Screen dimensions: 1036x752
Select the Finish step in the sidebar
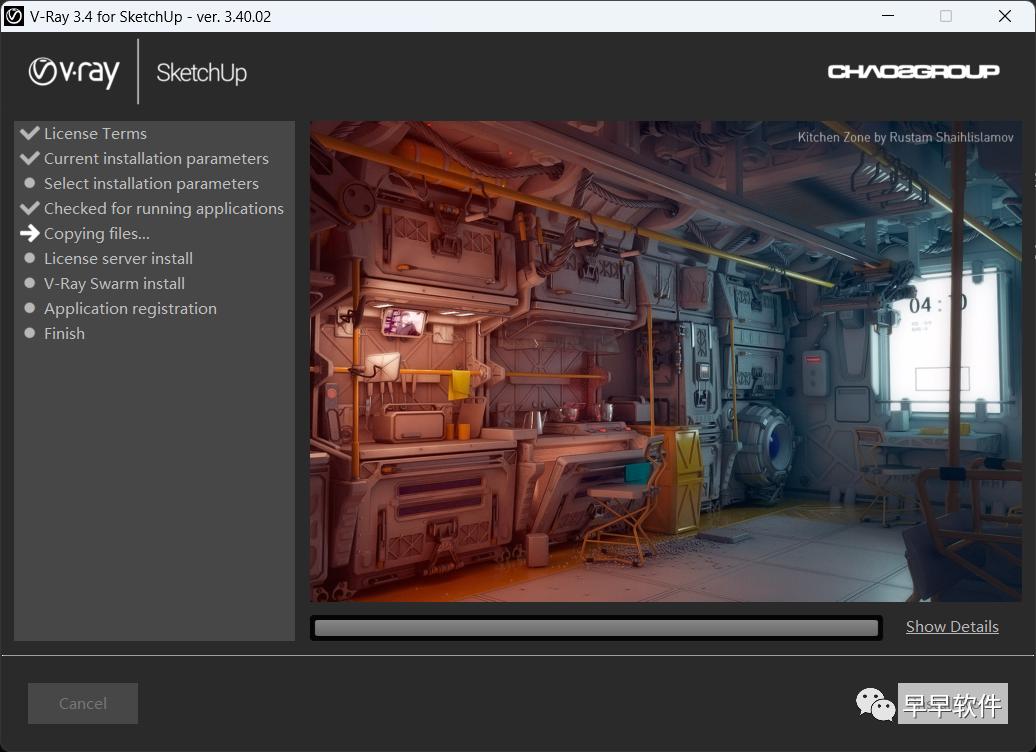click(x=64, y=333)
